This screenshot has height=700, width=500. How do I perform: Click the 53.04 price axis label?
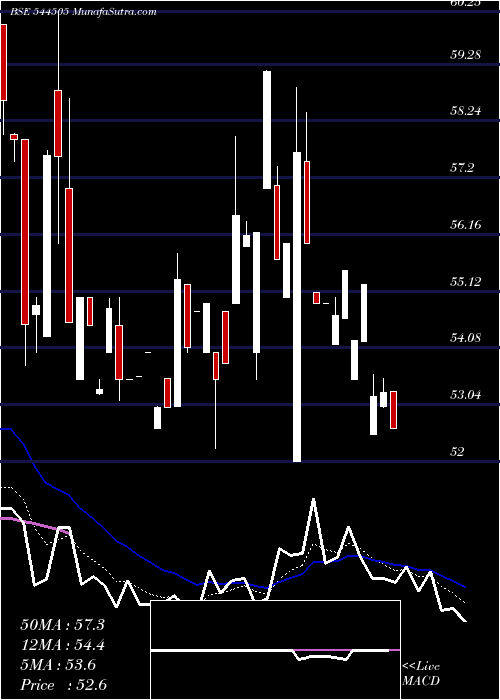tap(466, 395)
